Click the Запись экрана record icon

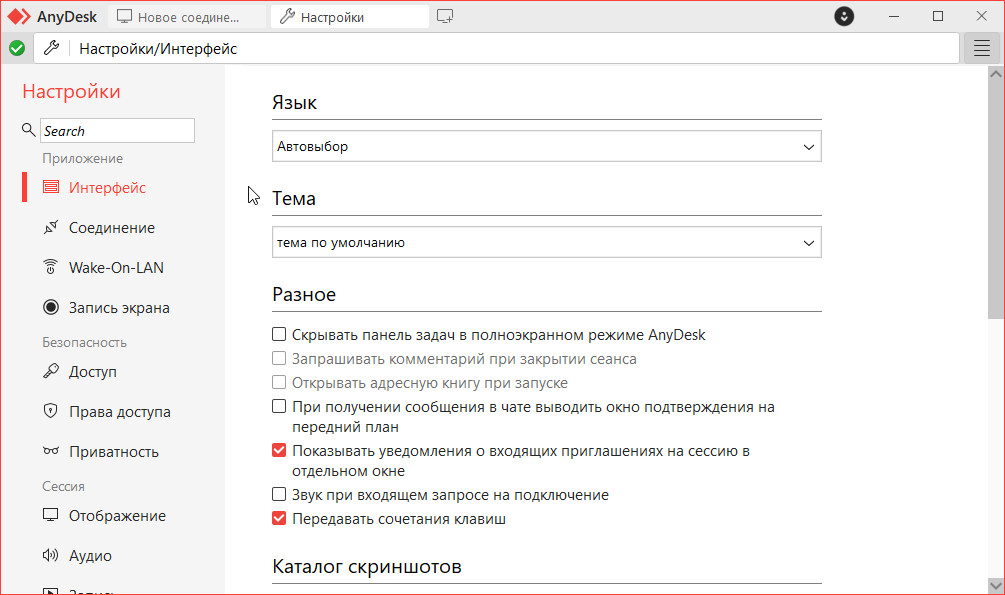pyautogui.click(x=50, y=308)
